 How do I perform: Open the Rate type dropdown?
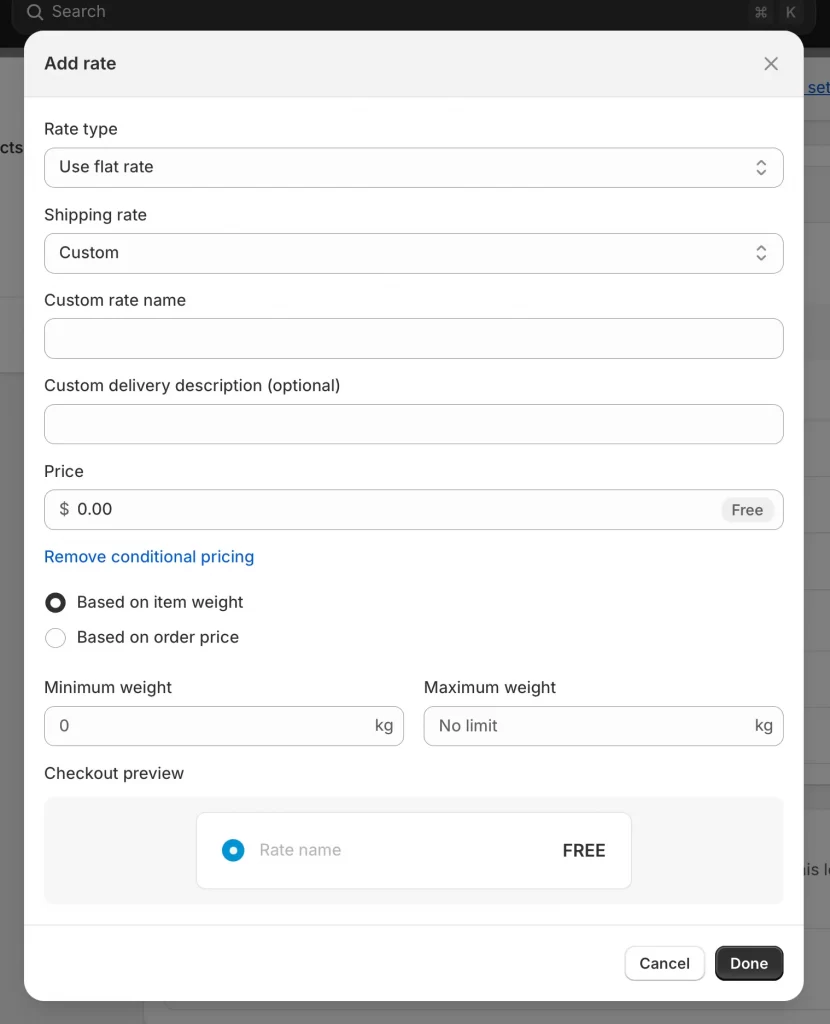coord(400,168)
